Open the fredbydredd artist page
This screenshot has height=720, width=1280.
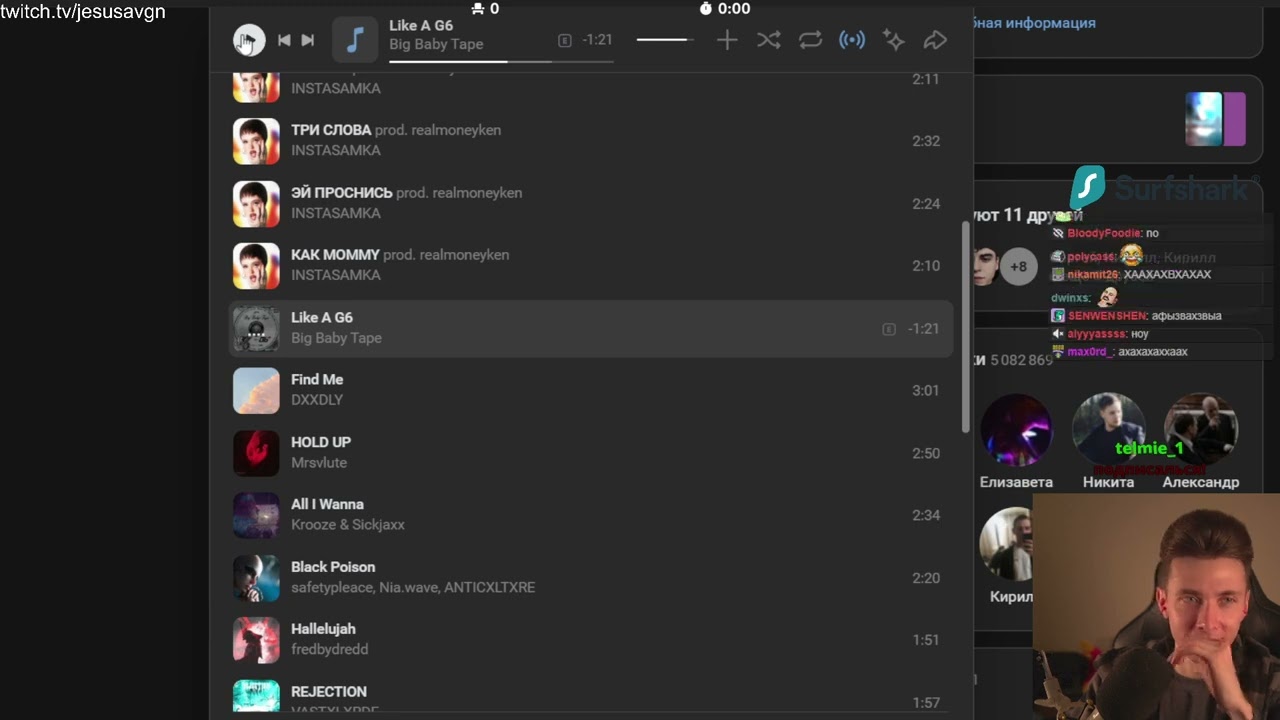(x=330, y=649)
